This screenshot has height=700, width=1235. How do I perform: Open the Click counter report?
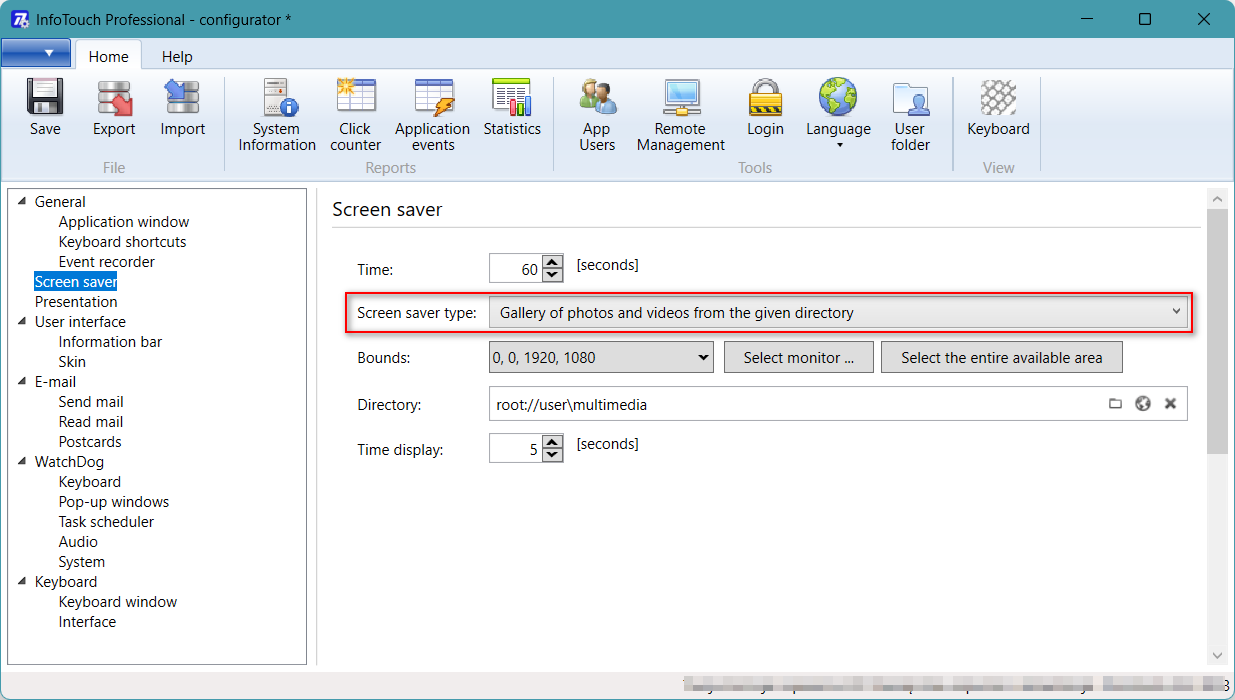tap(355, 115)
